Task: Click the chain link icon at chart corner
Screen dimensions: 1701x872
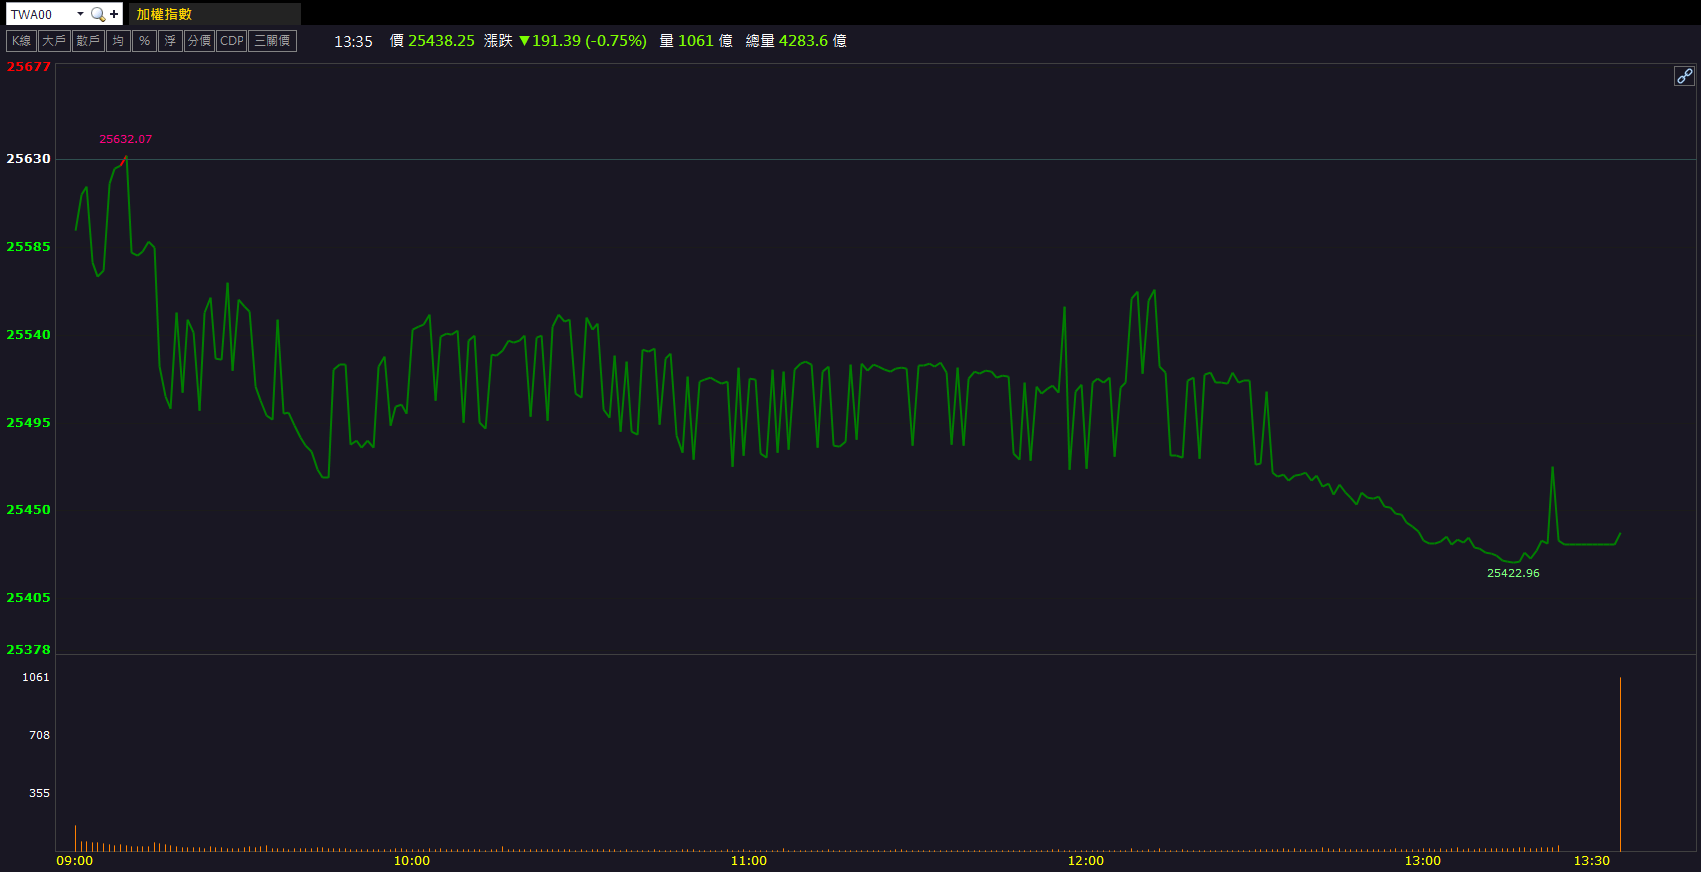Action: [1684, 76]
